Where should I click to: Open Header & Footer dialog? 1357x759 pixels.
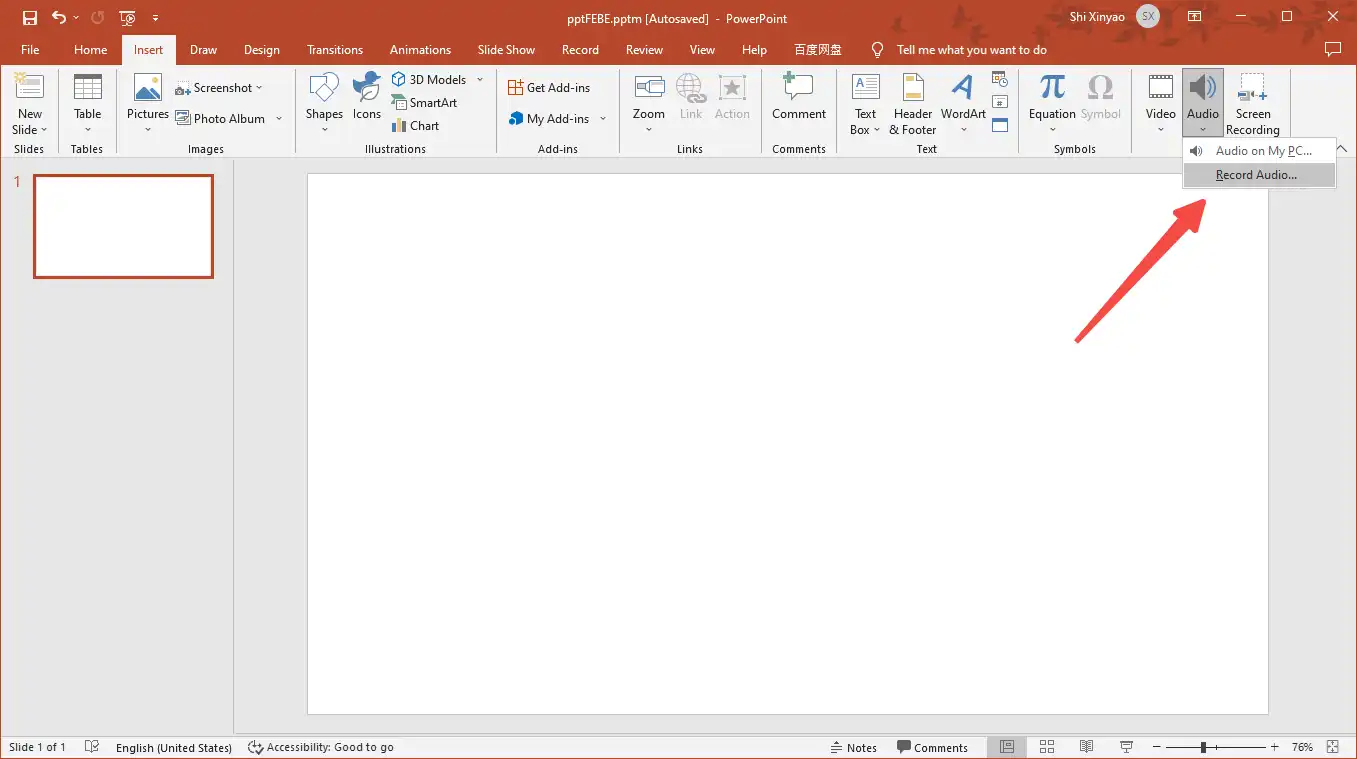[x=913, y=104]
